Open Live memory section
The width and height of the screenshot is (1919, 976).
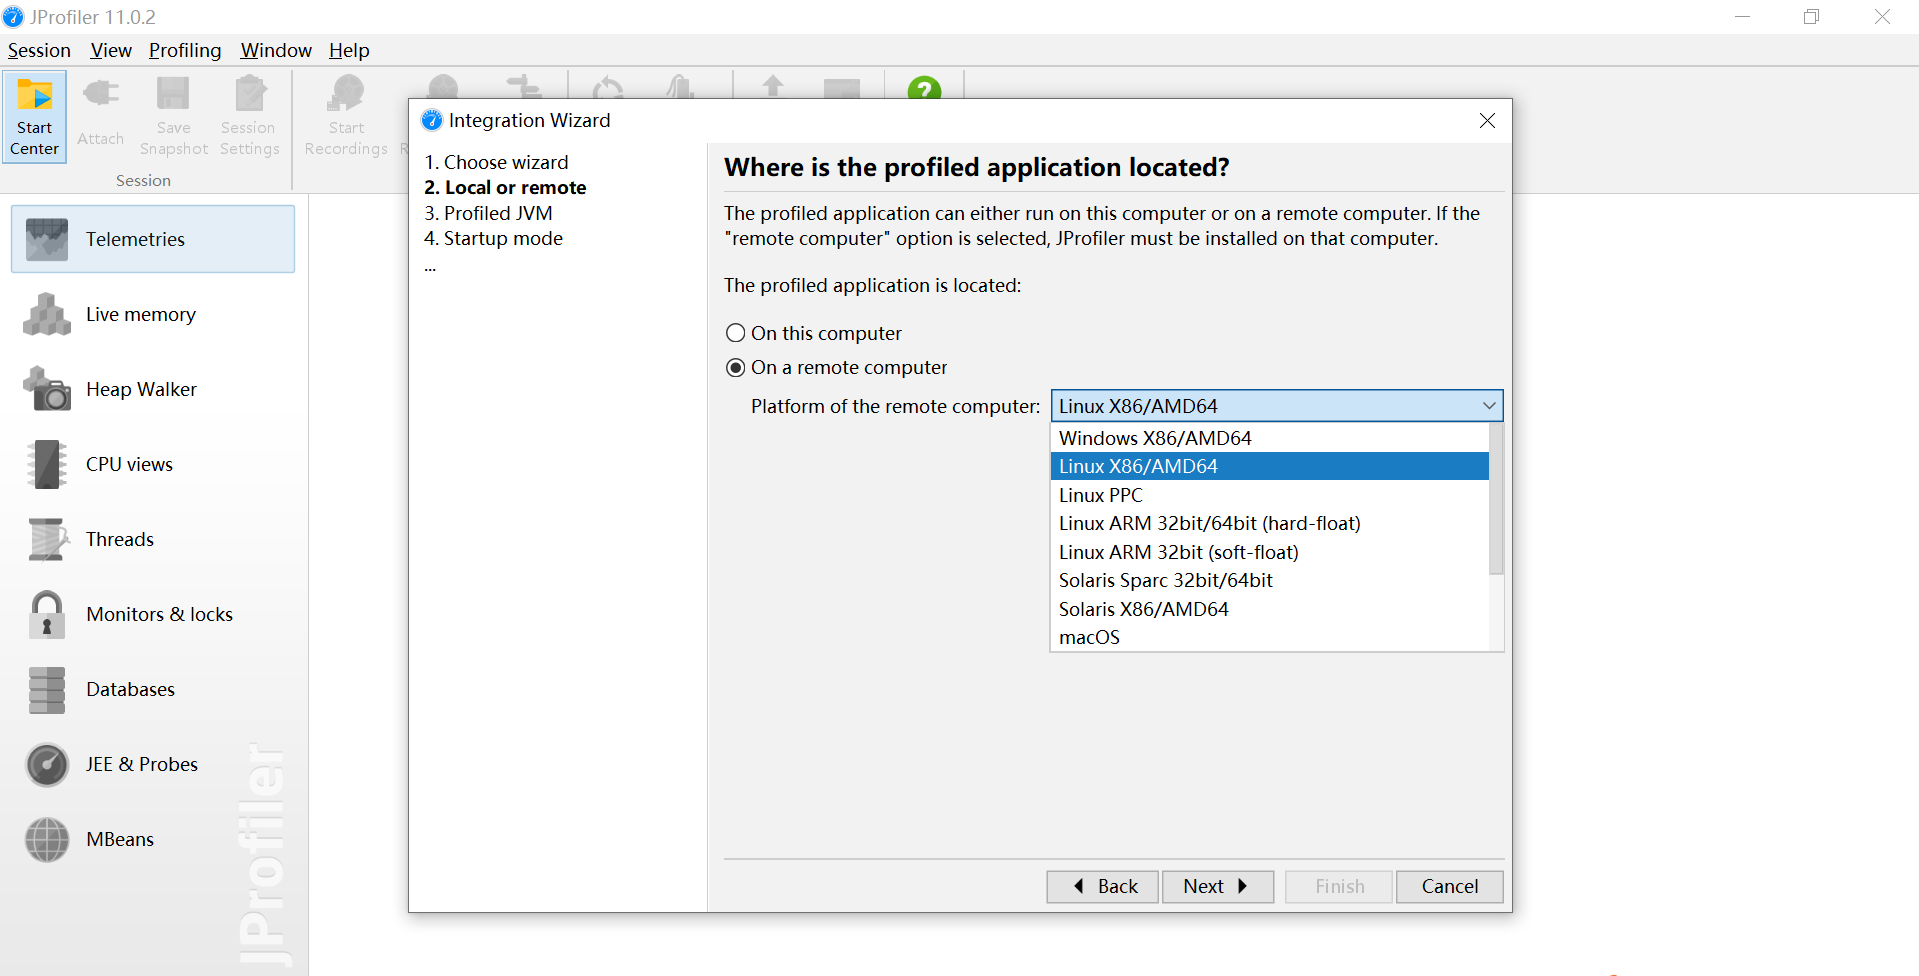tap(153, 314)
